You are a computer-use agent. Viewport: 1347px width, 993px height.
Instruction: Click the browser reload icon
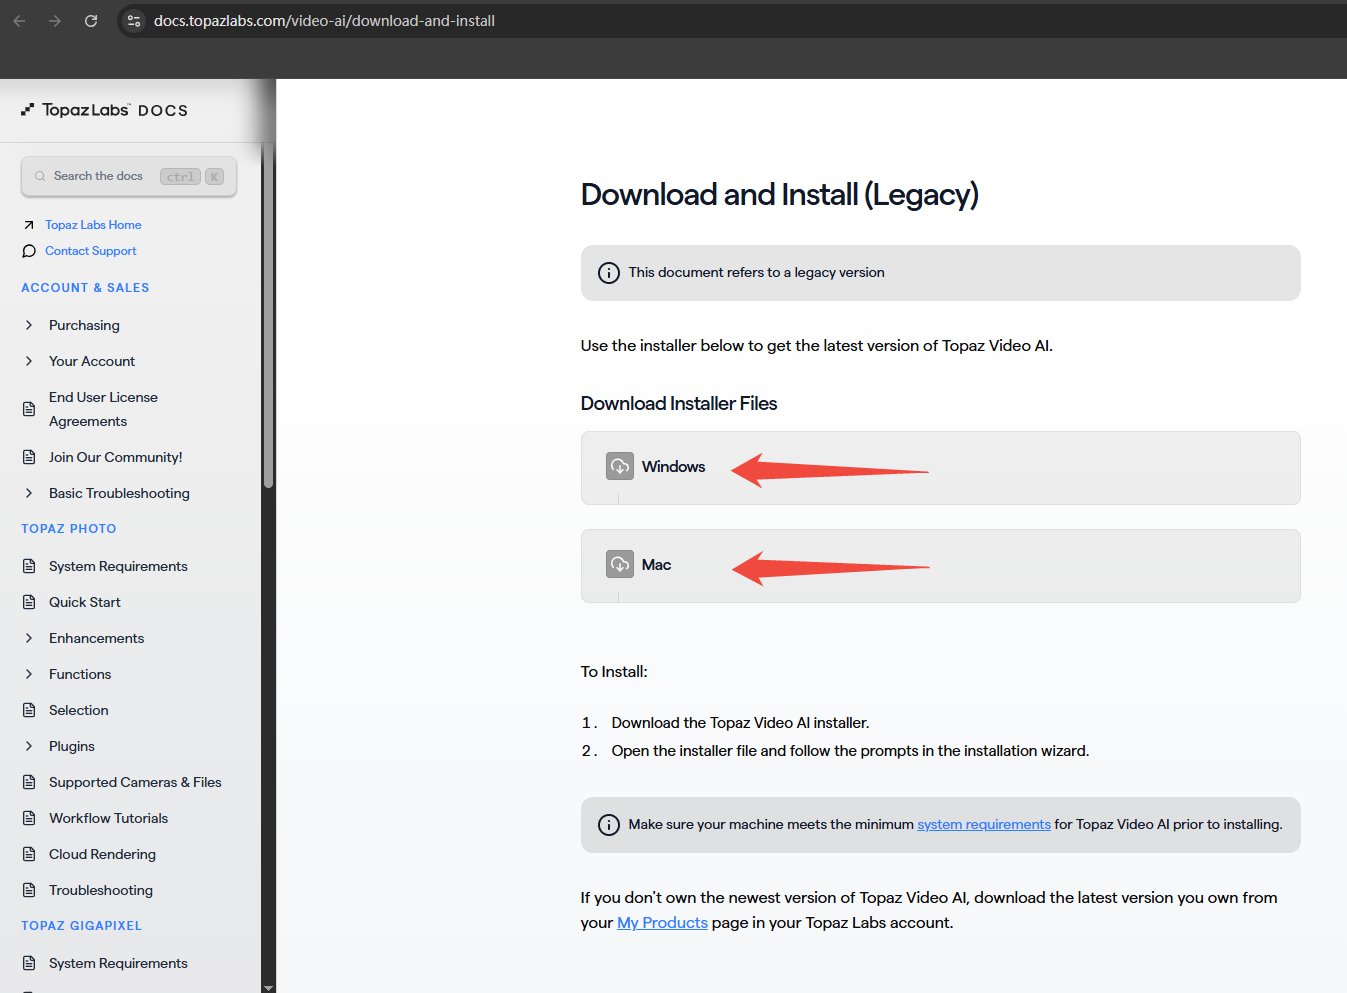[x=91, y=21]
